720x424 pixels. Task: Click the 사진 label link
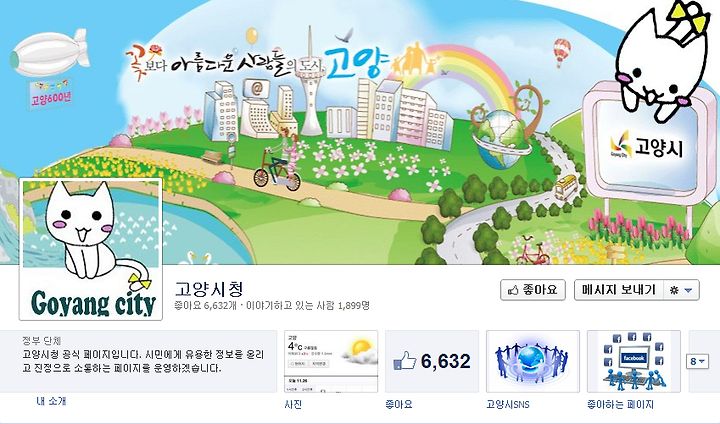293,405
